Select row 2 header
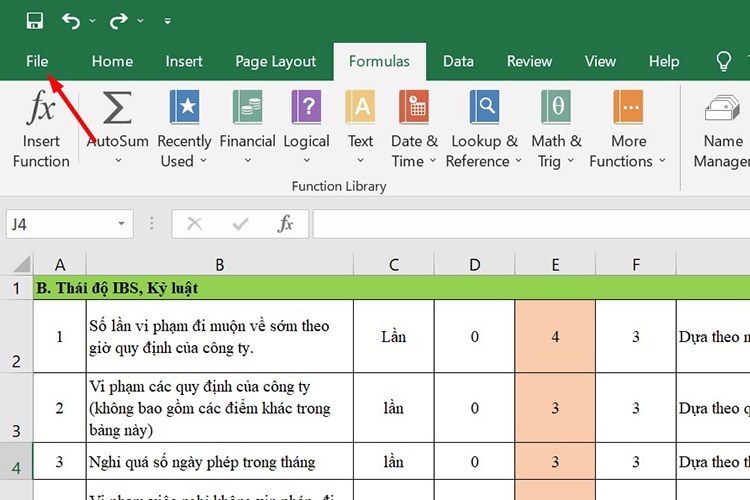This screenshot has width=750, height=500. tap(16, 336)
